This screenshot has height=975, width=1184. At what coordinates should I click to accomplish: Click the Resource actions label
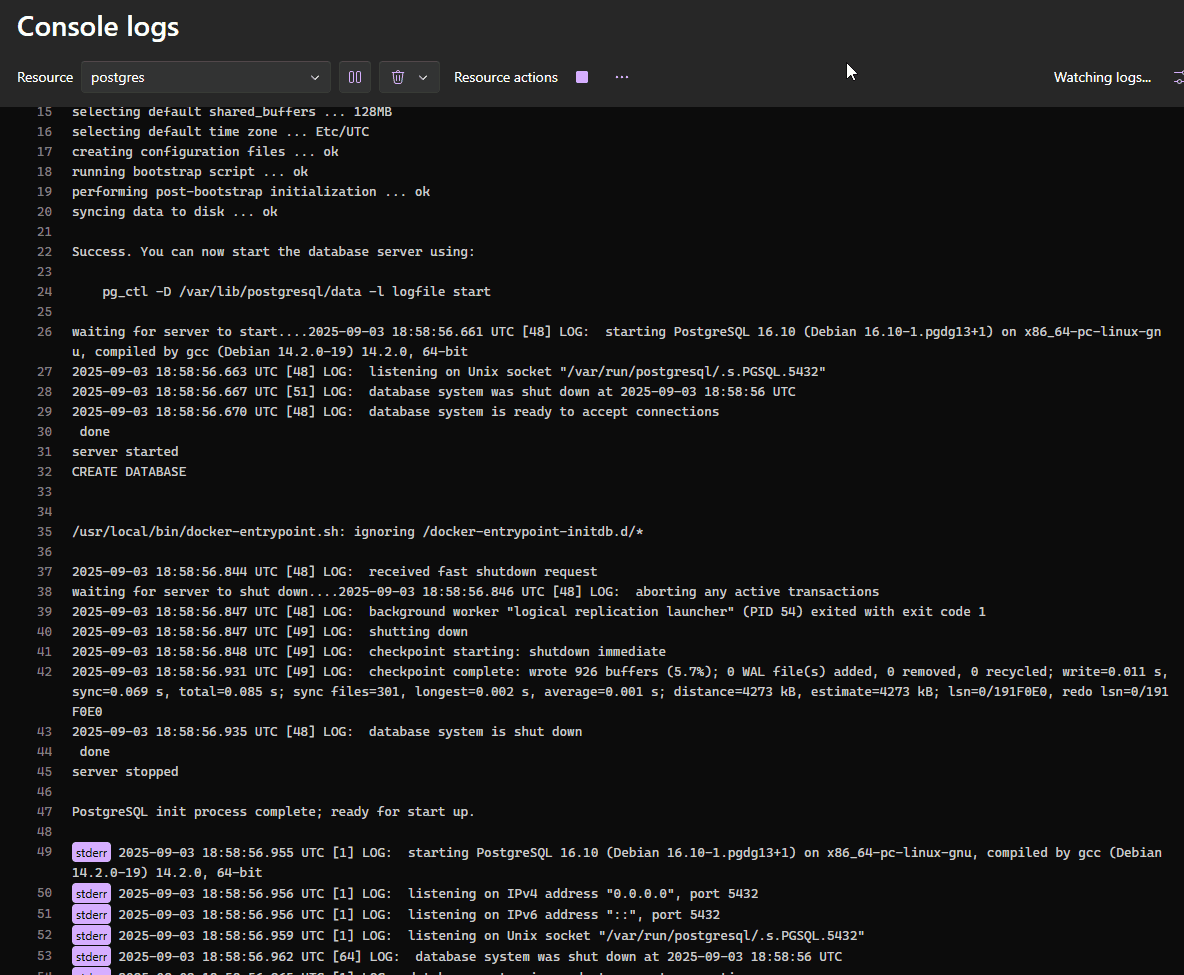(x=506, y=77)
